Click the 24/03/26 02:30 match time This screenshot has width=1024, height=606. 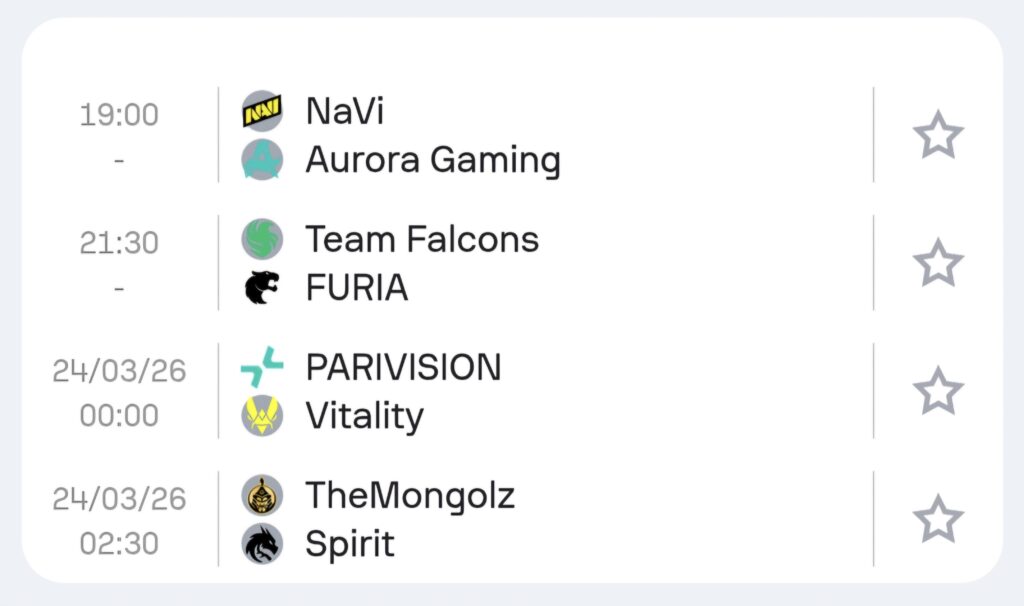[x=119, y=520]
